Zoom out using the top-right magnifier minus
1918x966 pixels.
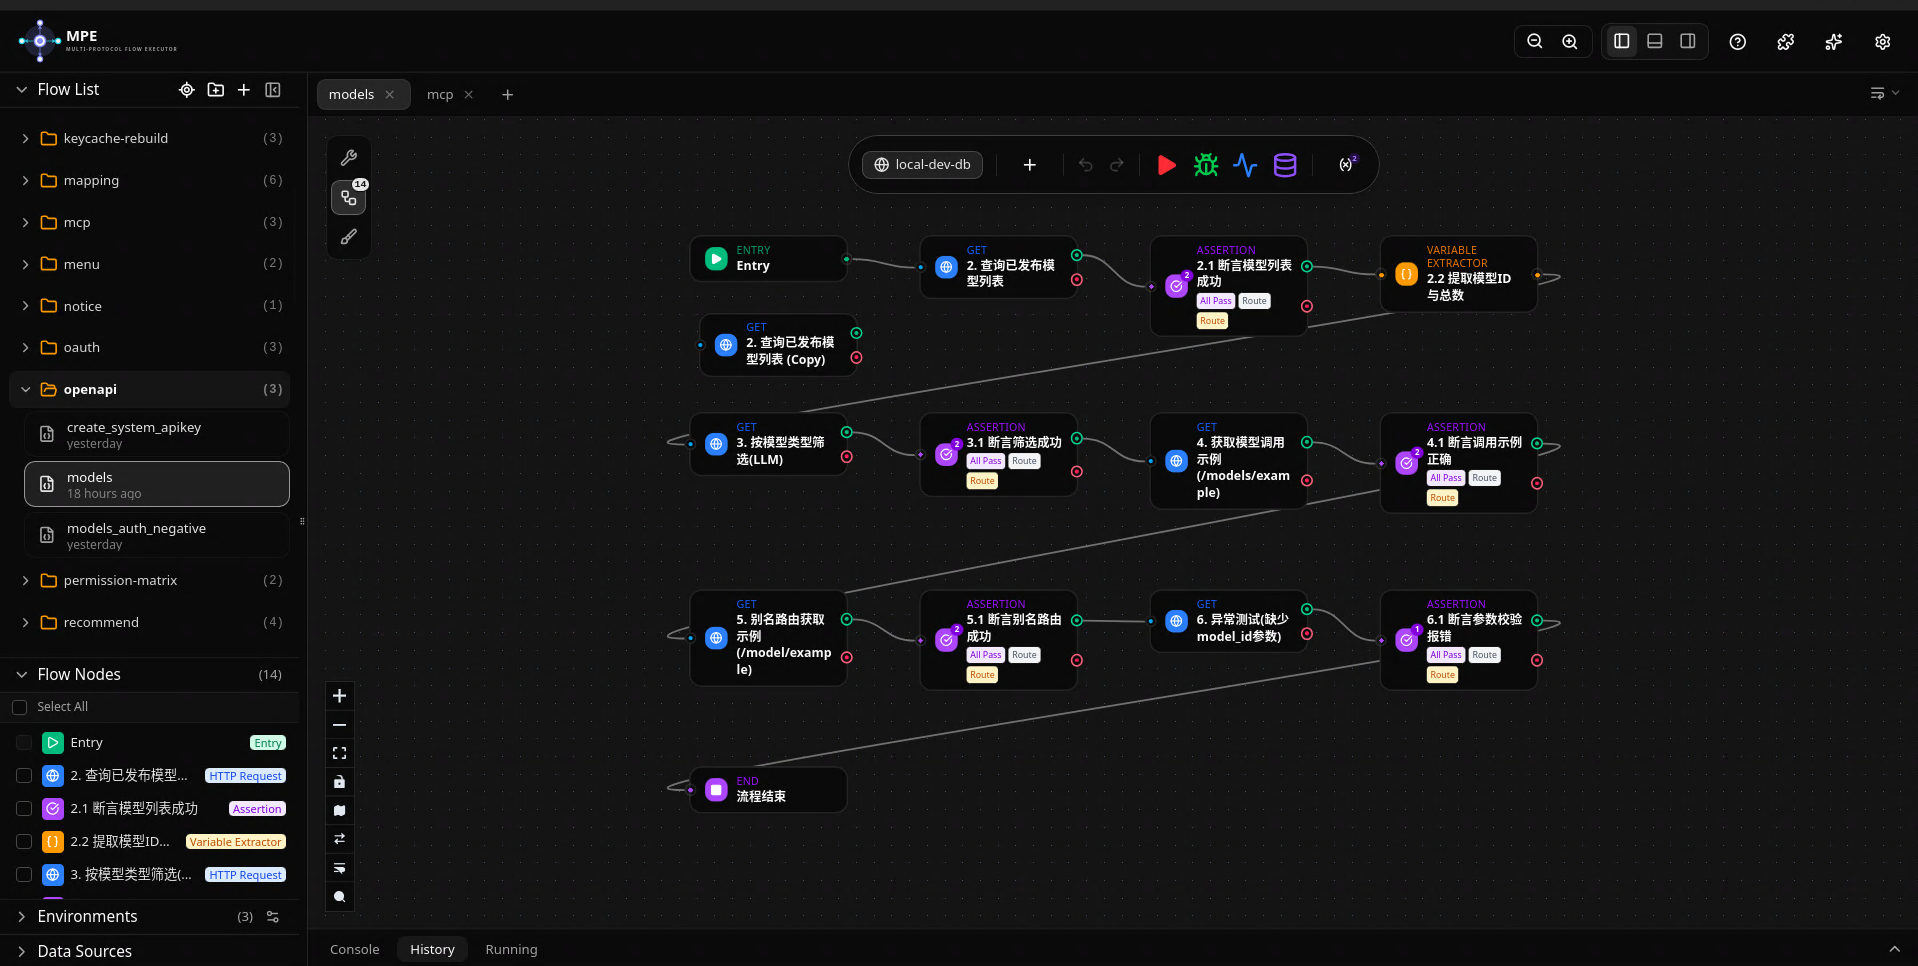click(x=1535, y=41)
